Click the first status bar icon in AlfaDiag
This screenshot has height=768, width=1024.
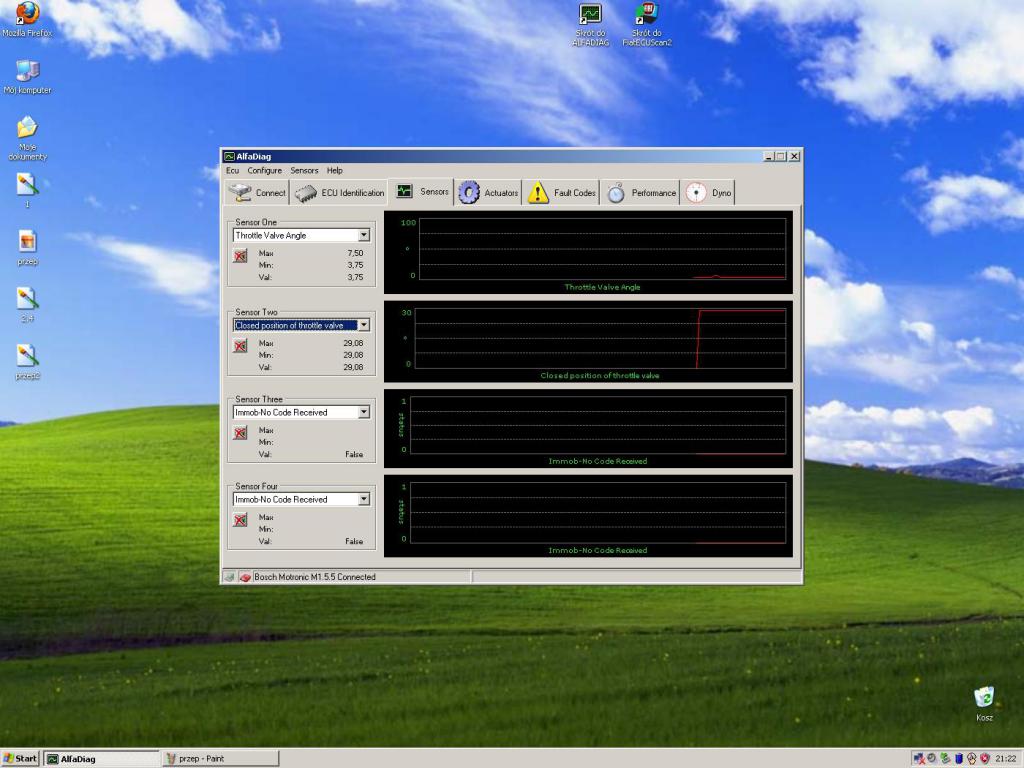pyautogui.click(x=229, y=577)
